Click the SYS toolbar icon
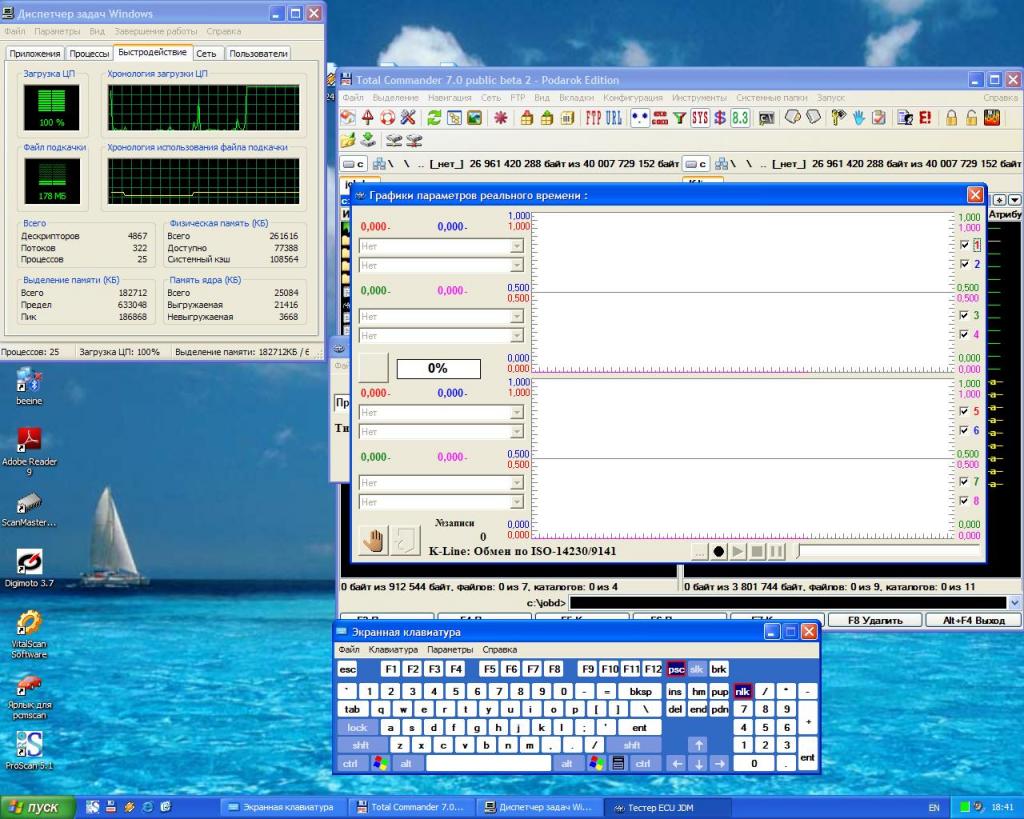Image resolution: width=1024 pixels, height=819 pixels. coord(699,118)
